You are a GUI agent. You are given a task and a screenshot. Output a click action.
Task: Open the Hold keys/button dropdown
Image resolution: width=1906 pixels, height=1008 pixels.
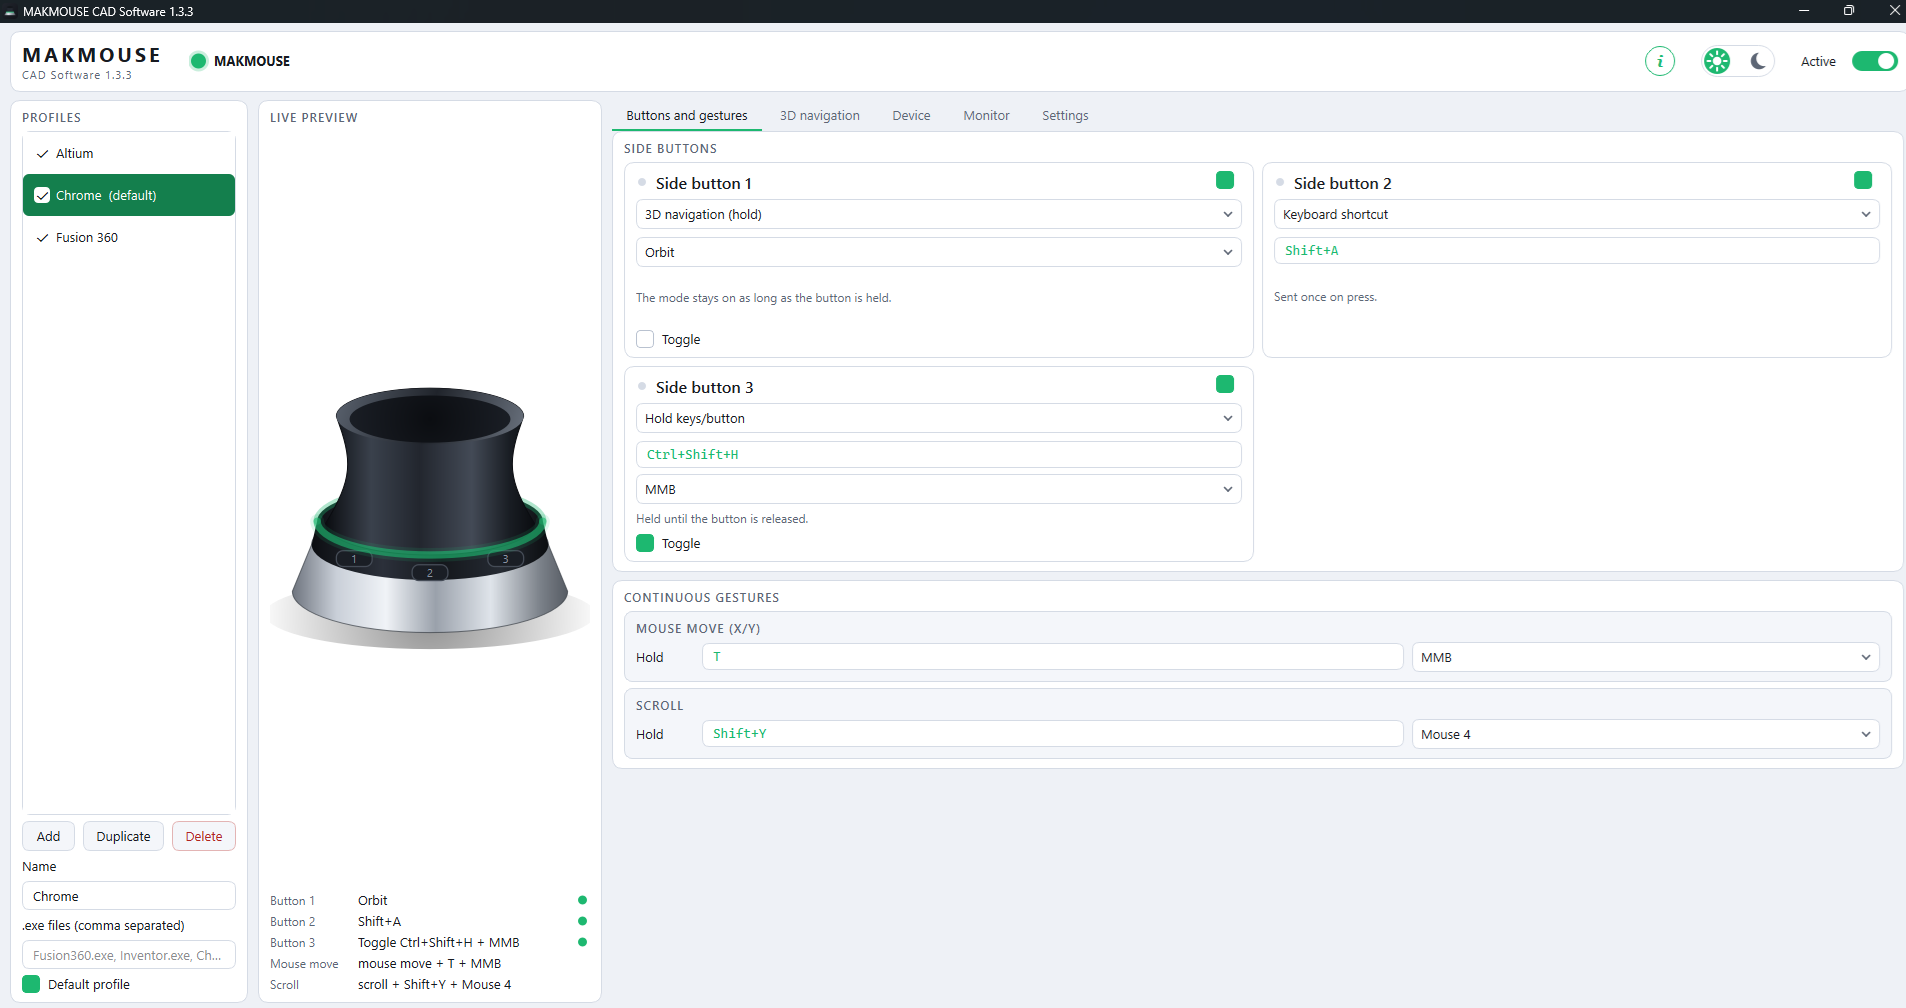[x=938, y=418]
